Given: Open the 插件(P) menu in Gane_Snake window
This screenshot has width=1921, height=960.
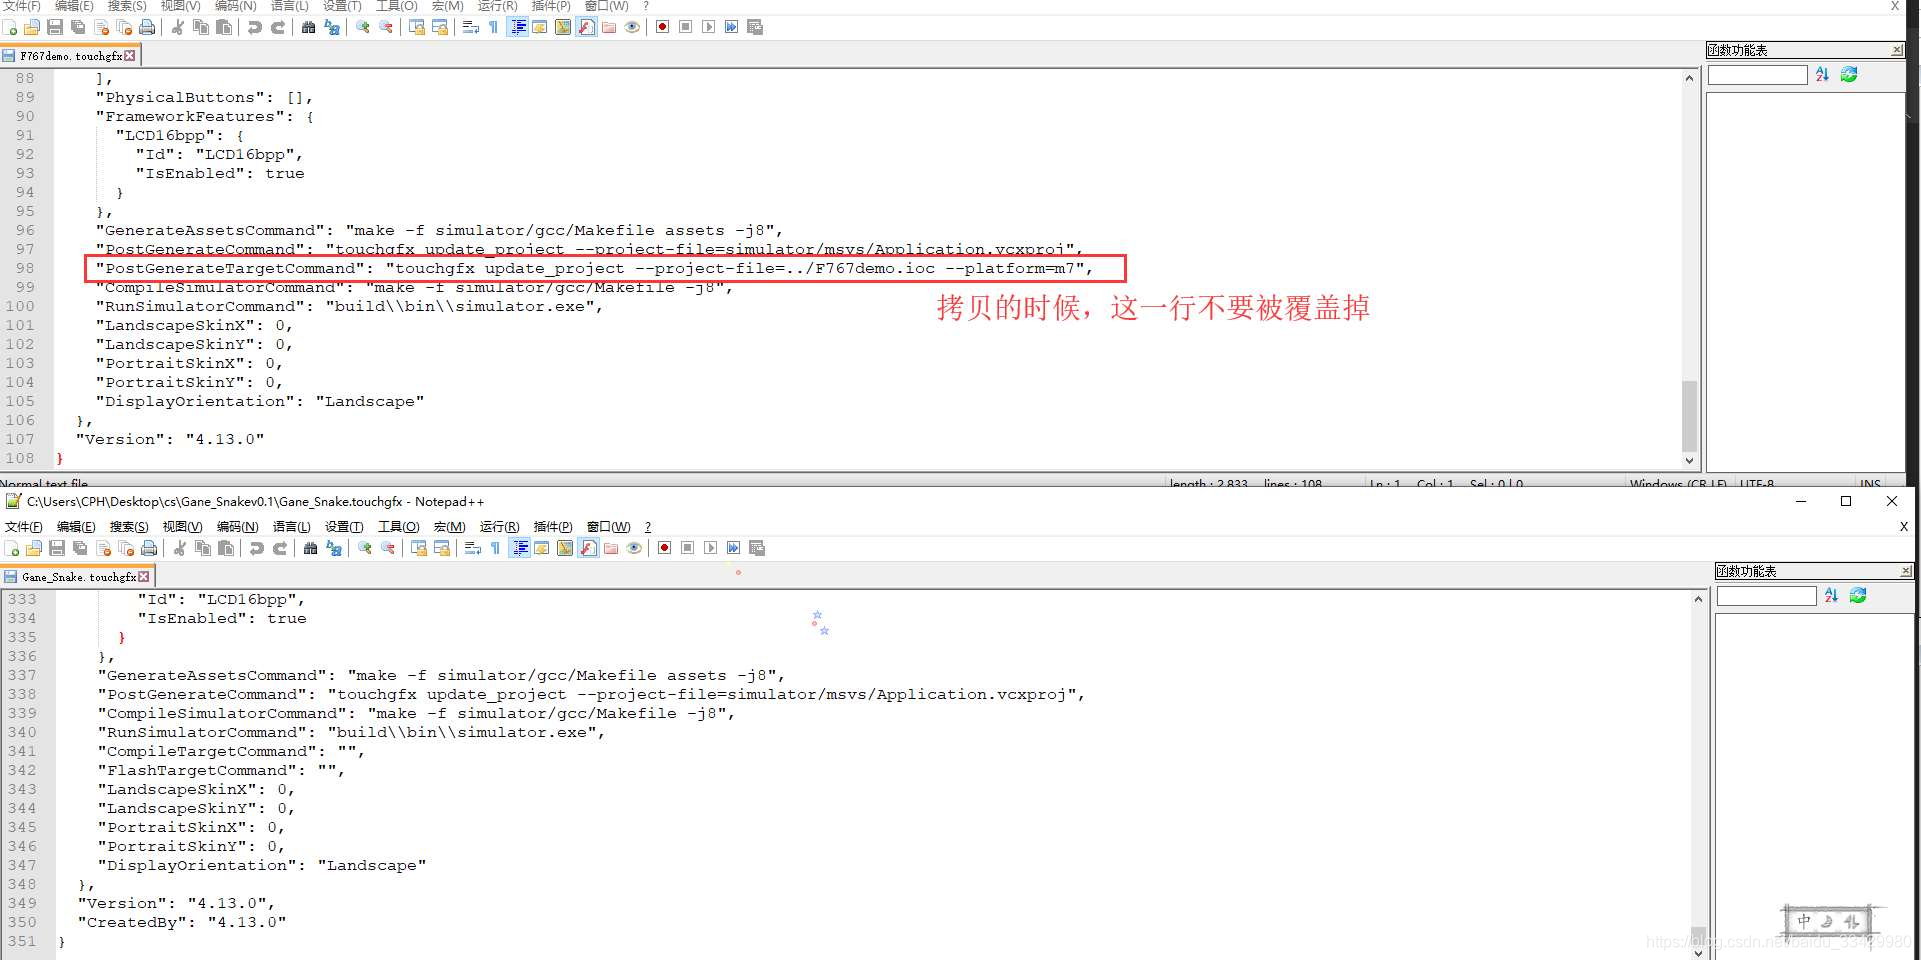Looking at the screenshot, I should tap(553, 527).
